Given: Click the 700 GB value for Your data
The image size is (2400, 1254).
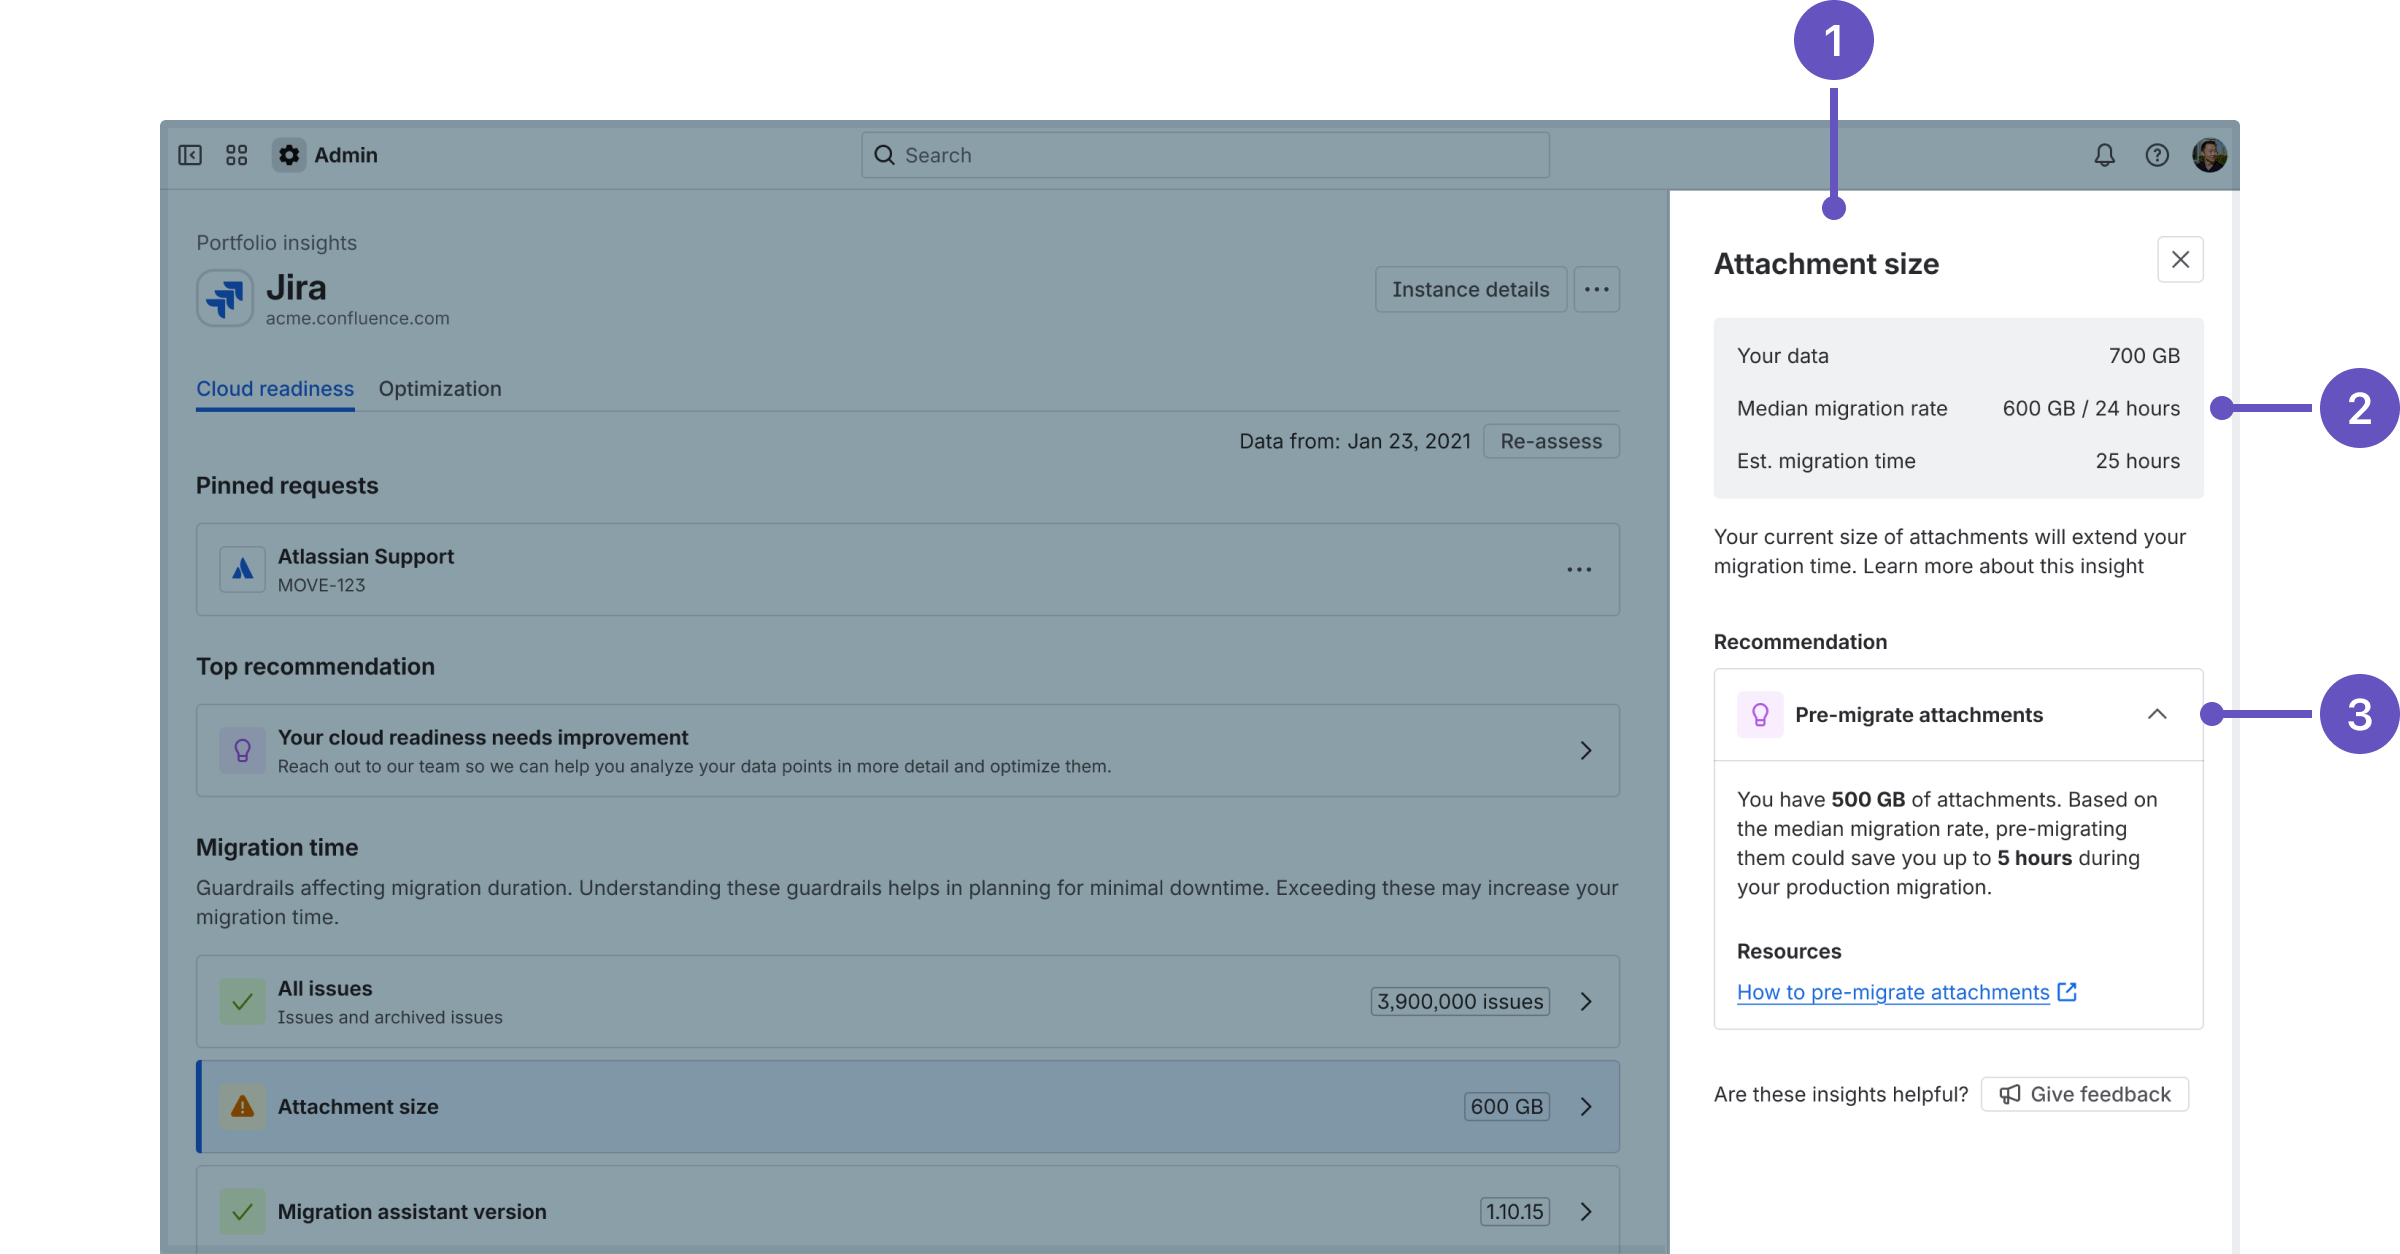Looking at the screenshot, I should pyautogui.click(x=2144, y=356).
